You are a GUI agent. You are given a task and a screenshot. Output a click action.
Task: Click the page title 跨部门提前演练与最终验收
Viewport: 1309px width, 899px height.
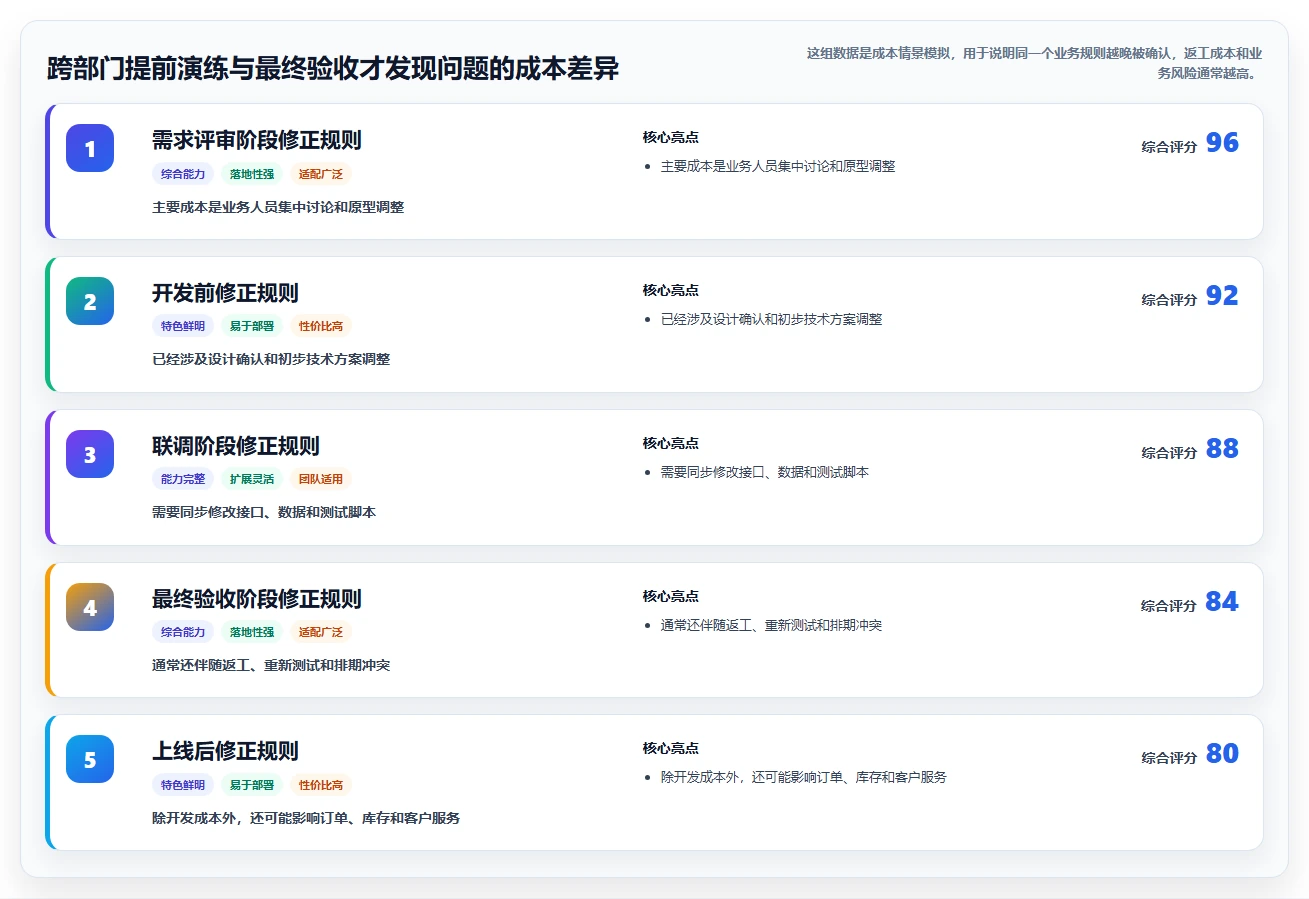333,69
